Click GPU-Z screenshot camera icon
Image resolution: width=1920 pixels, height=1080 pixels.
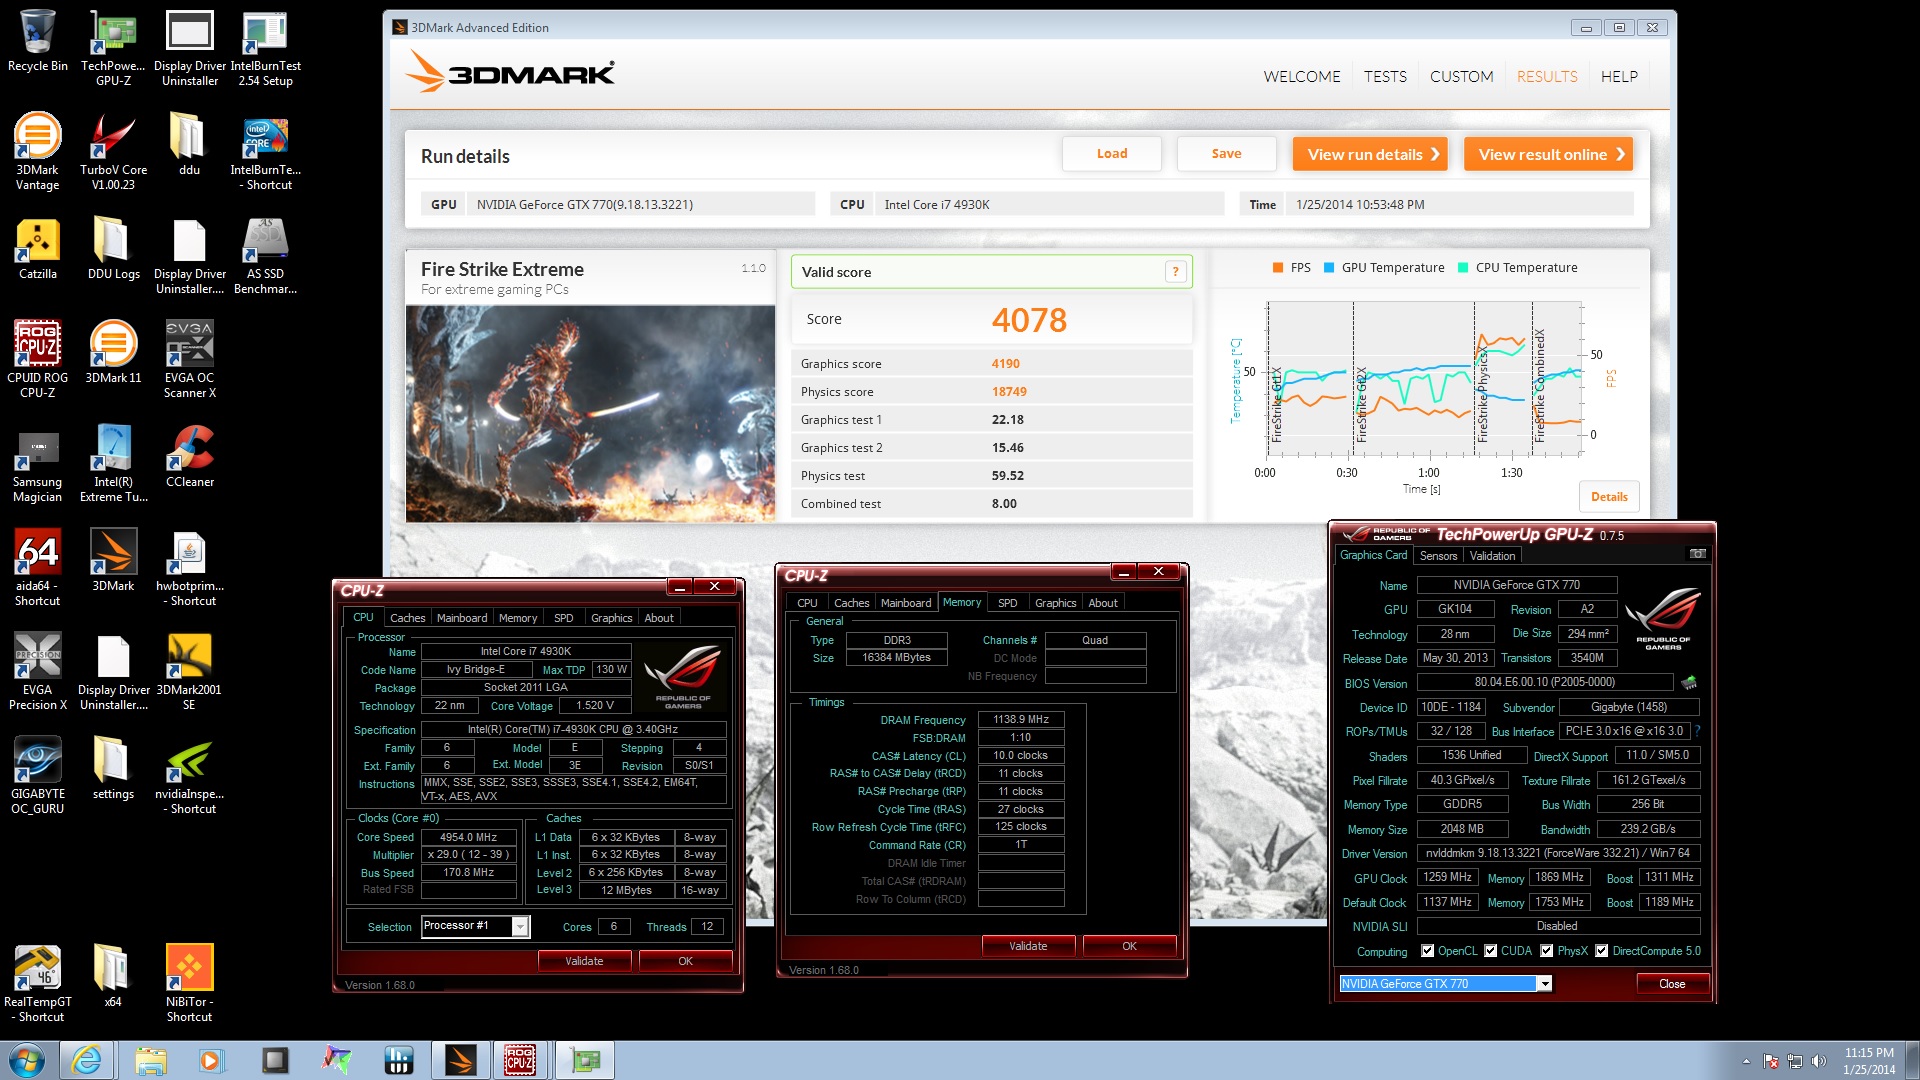point(1697,554)
